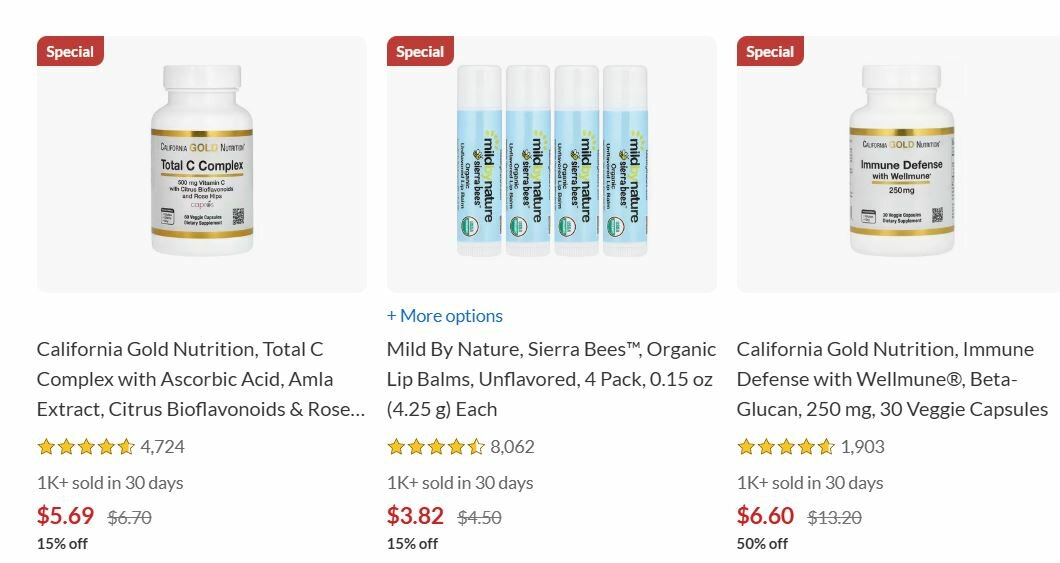
Task: Click the Immune Defense bottle image
Action: [900, 160]
